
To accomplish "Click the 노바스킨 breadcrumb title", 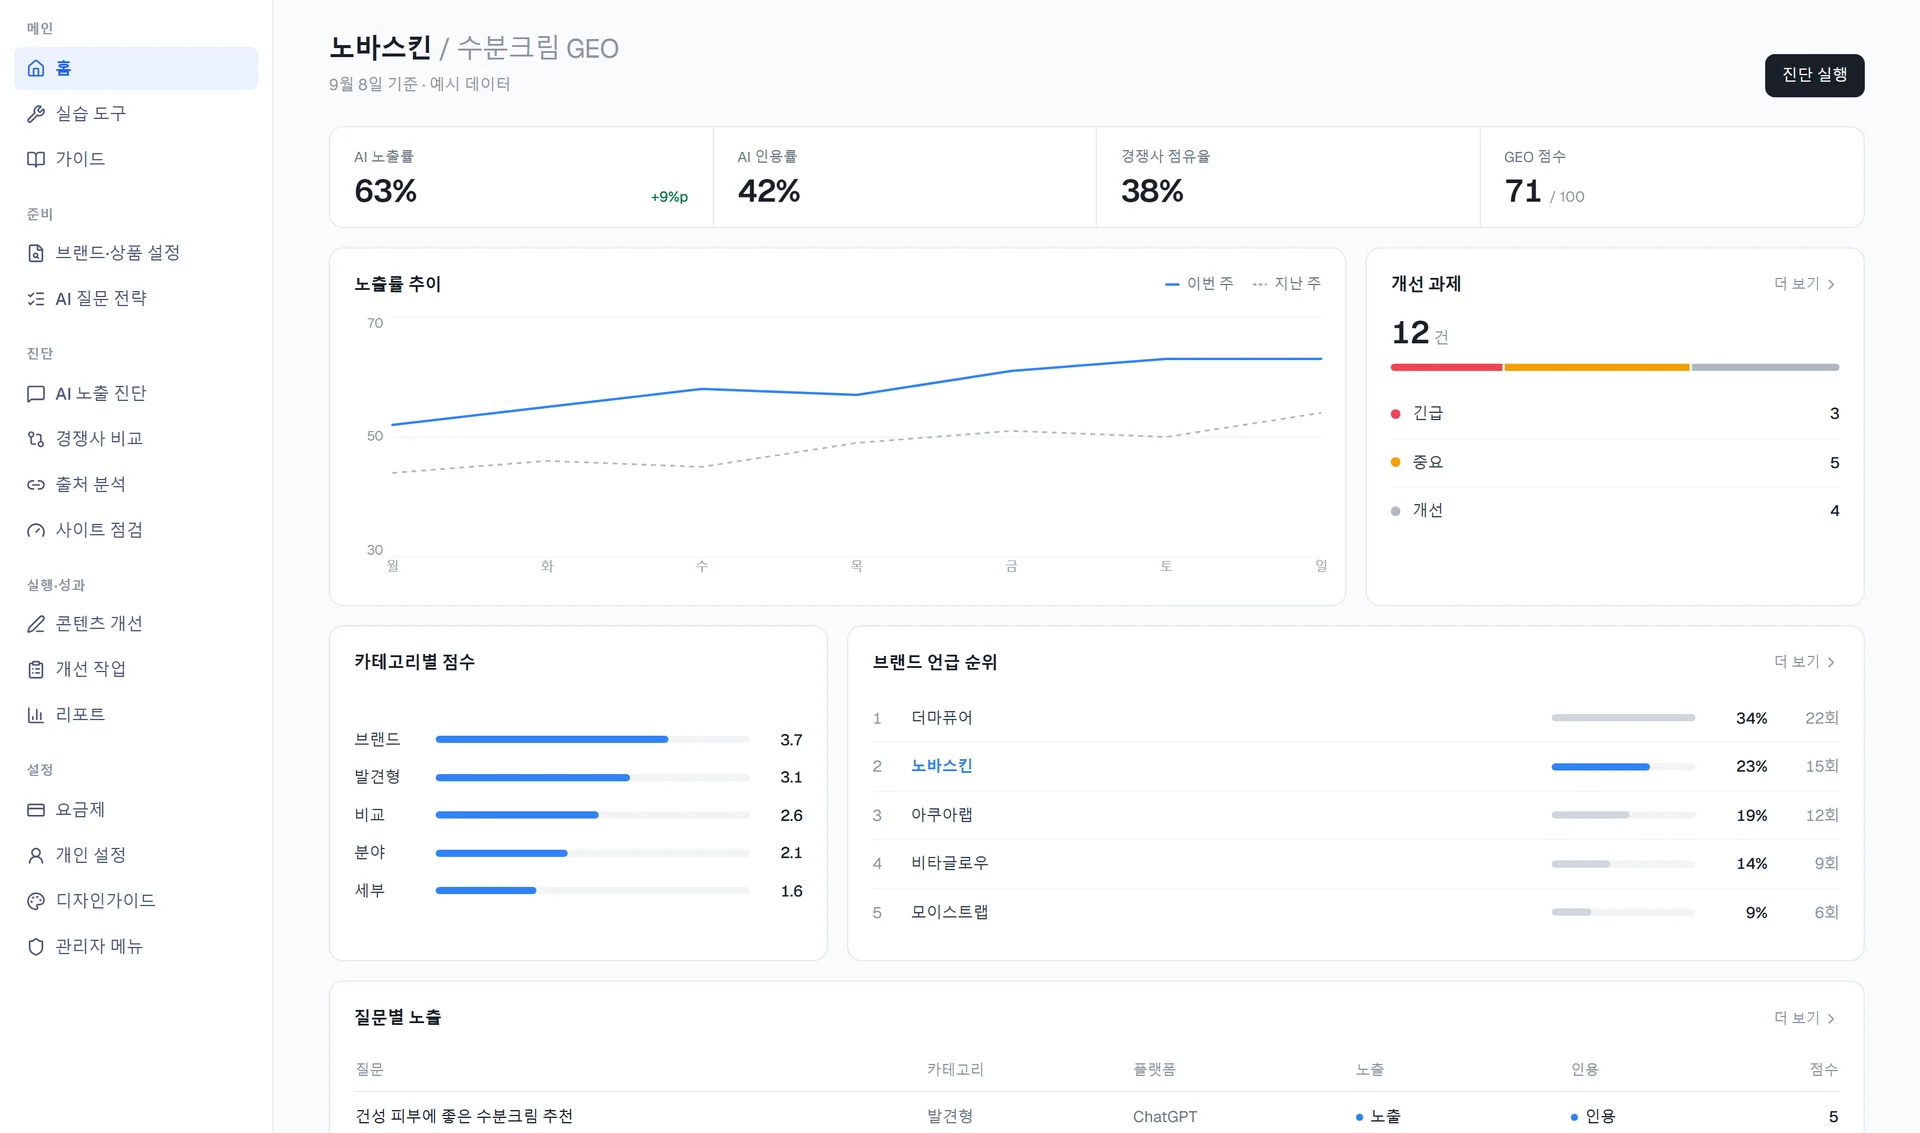I will (x=380, y=48).
